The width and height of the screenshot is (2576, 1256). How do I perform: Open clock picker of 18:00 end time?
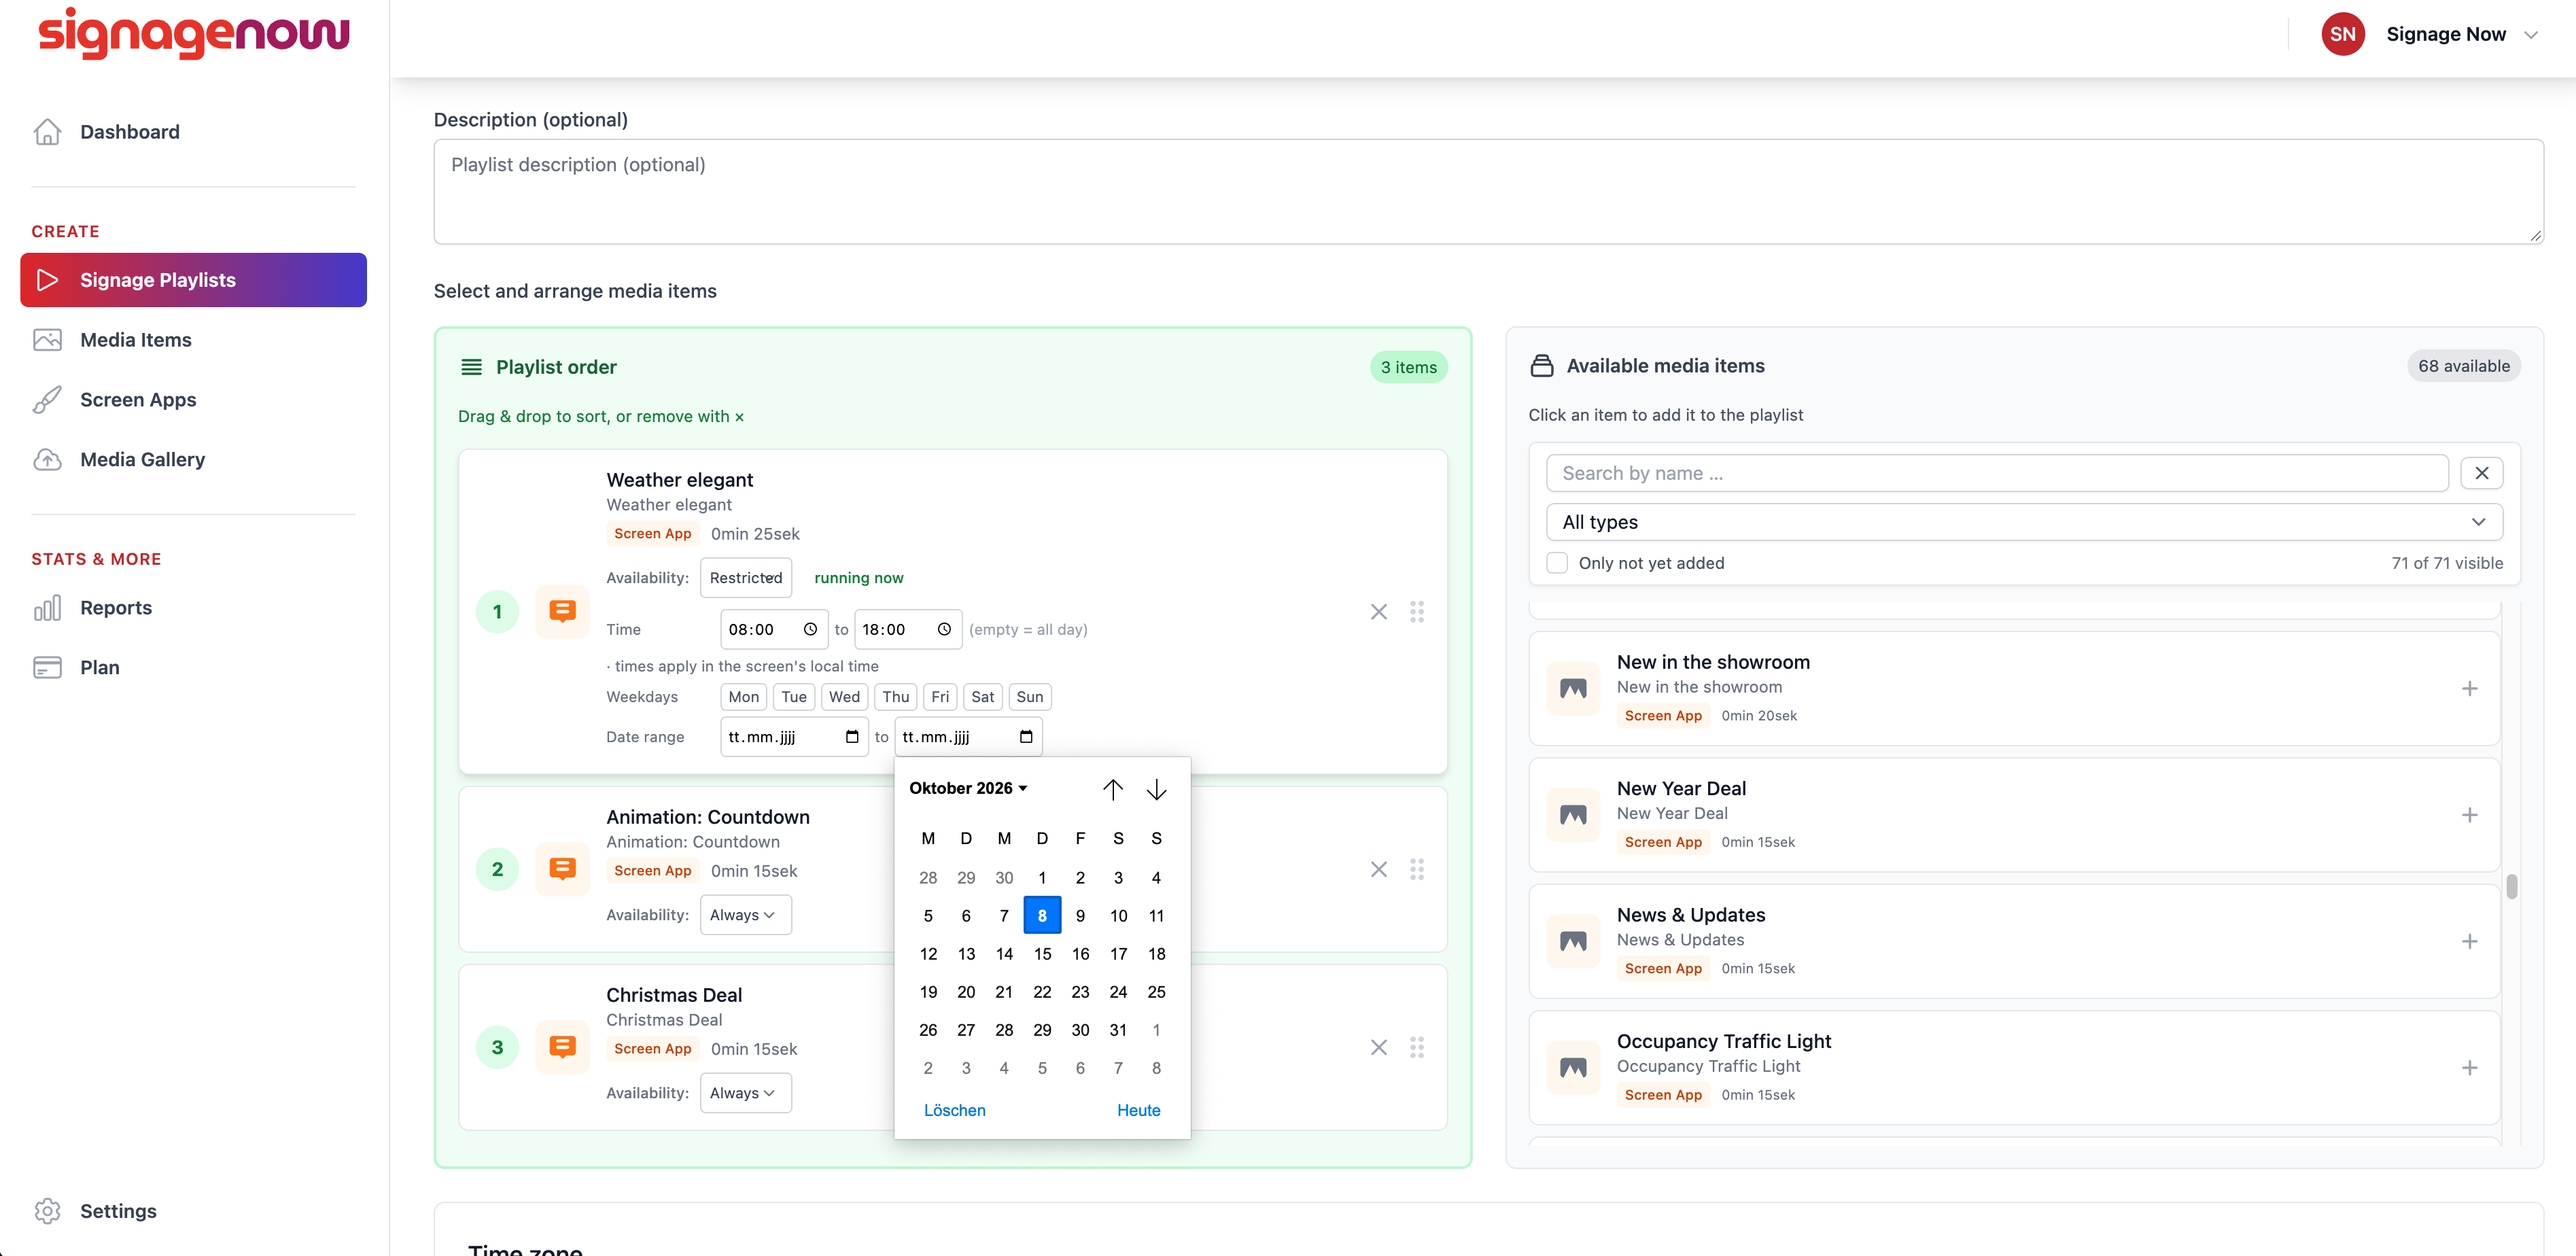943,629
